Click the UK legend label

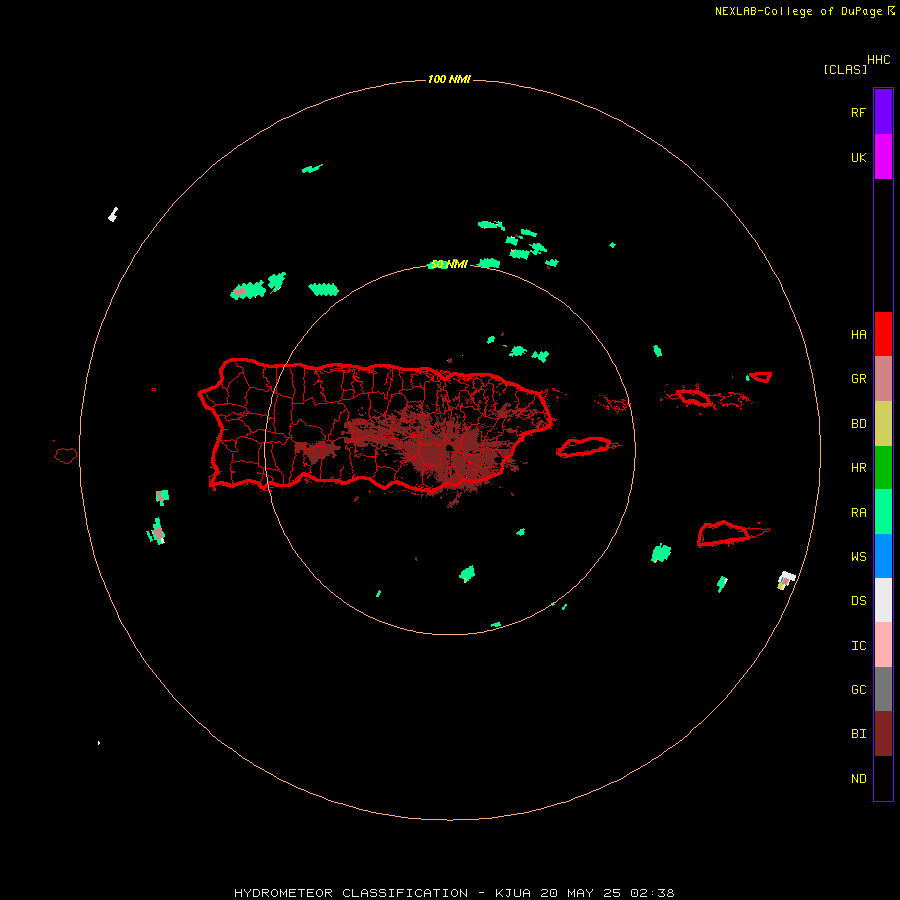pos(858,158)
